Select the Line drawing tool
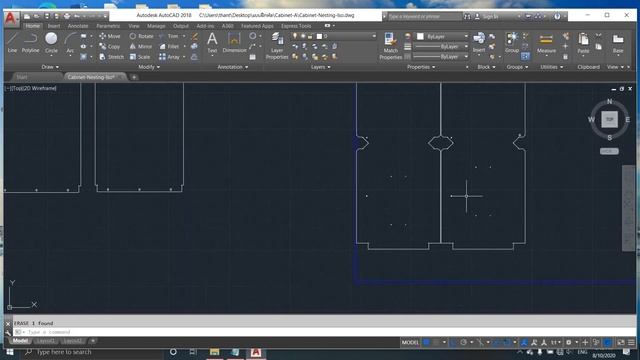Viewport: 640px width, 360px height. tap(12, 42)
